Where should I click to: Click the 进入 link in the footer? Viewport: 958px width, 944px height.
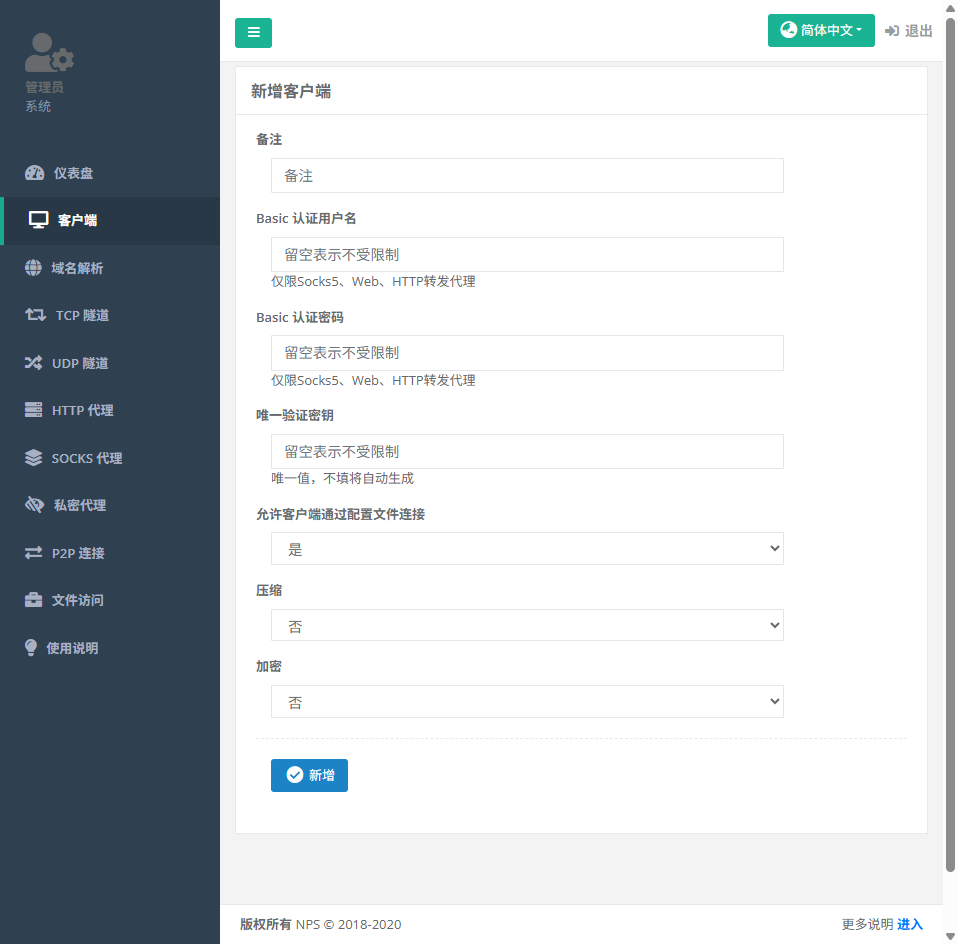[x=910, y=924]
